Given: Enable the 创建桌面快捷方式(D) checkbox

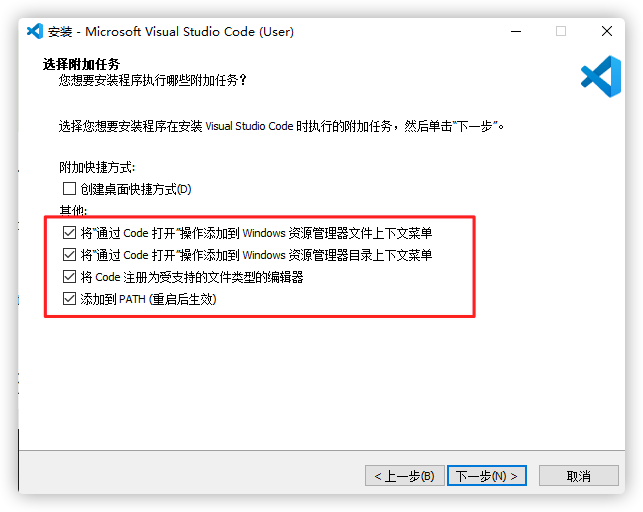Looking at the screenshot, I should (69, 189).
